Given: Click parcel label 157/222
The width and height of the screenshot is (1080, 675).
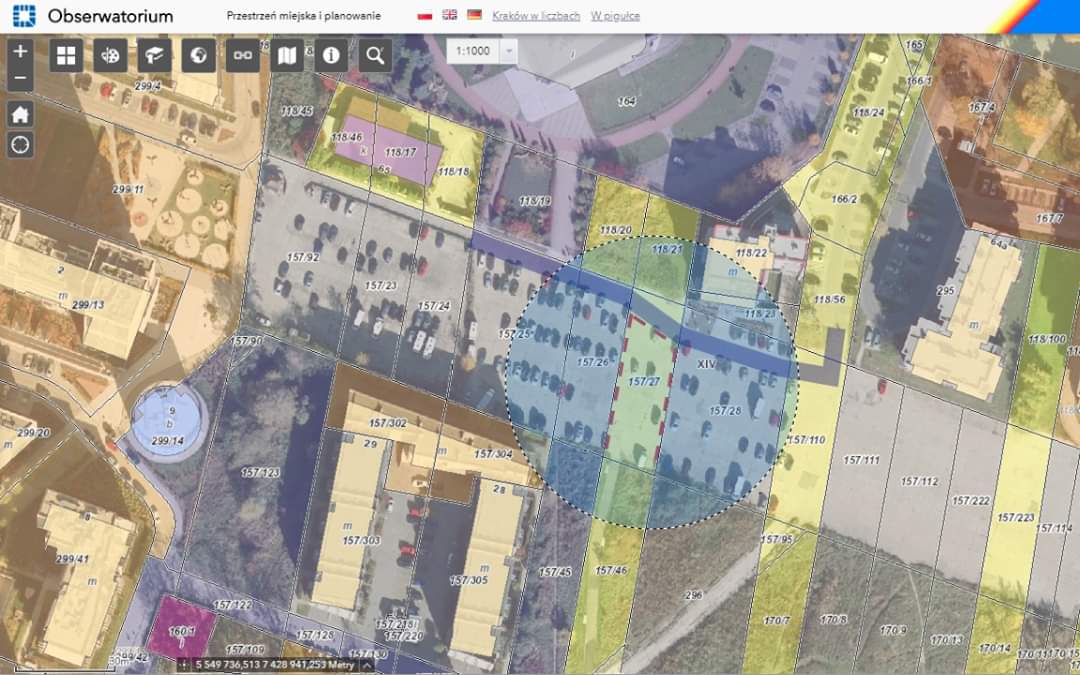Looking at the screenshot, I should pos(971,501).
